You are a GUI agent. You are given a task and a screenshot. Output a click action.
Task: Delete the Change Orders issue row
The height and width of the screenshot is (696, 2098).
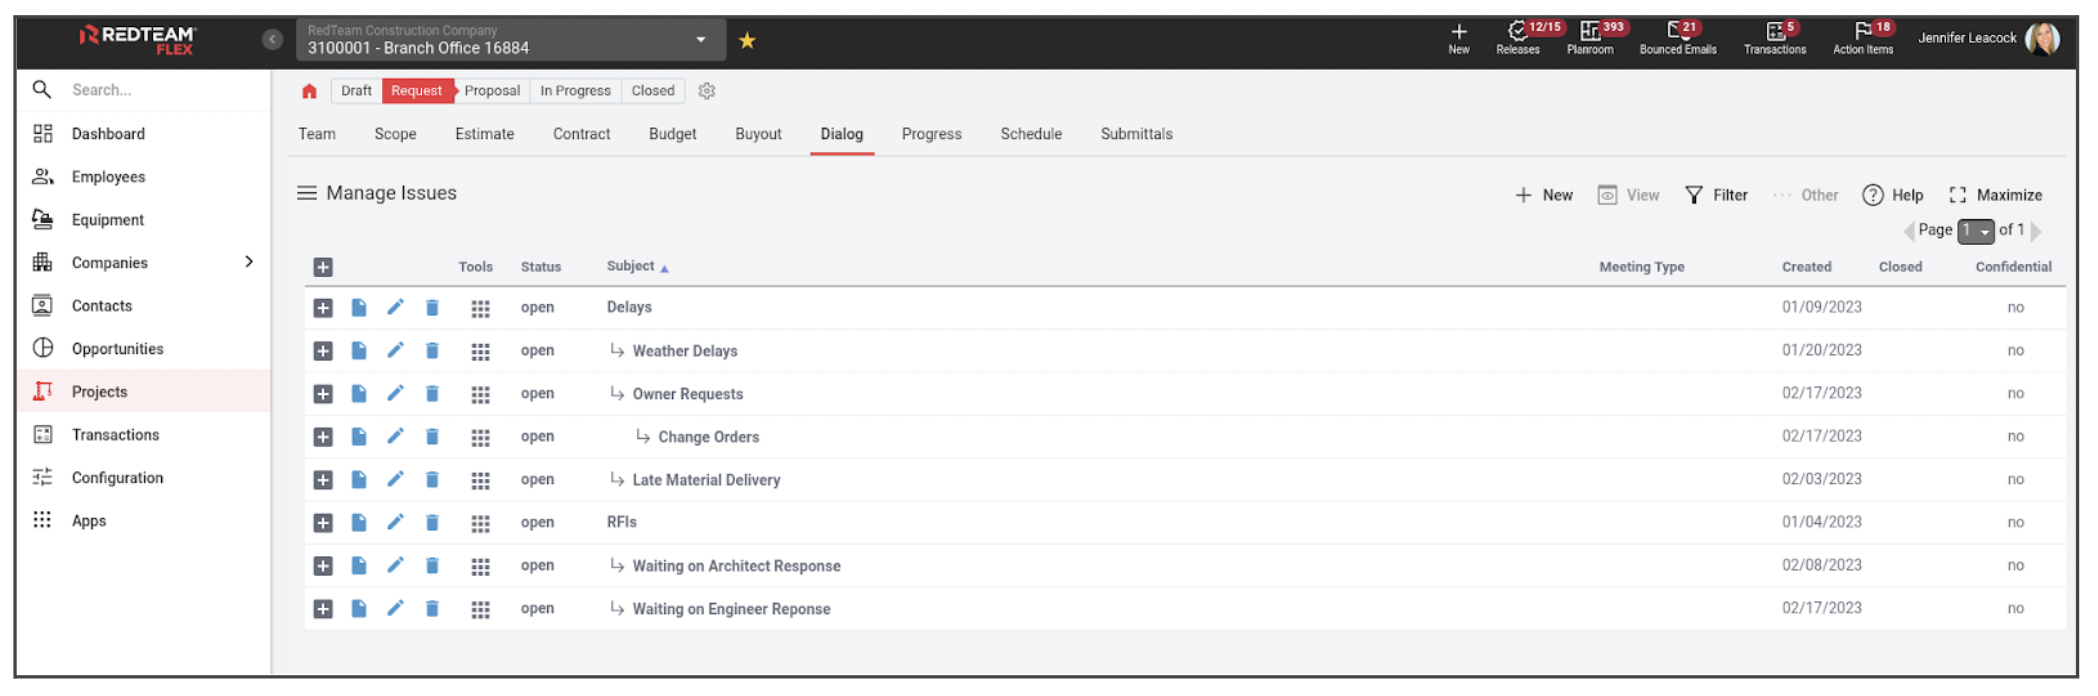432,437
